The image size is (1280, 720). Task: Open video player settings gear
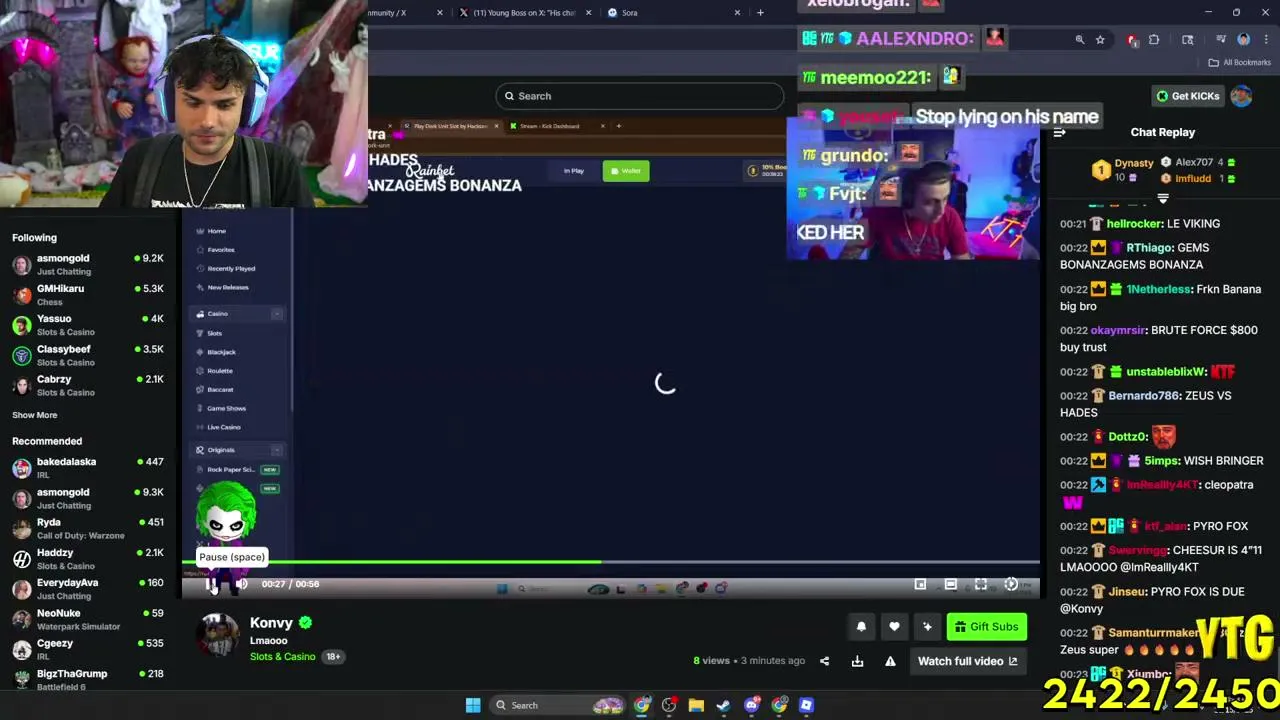pos(1011,584)
